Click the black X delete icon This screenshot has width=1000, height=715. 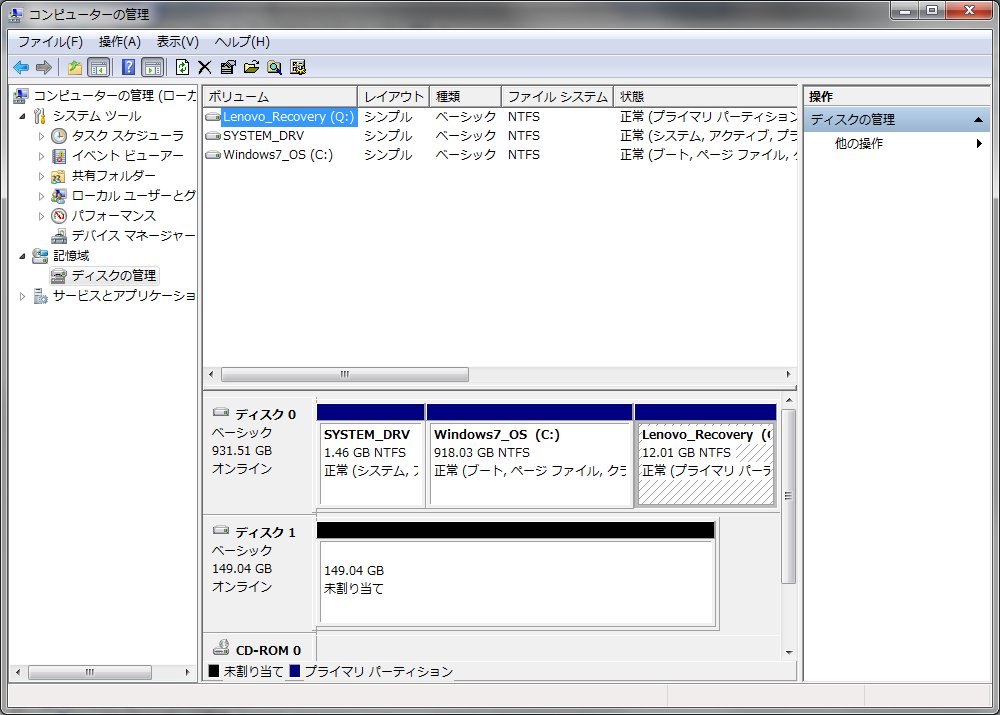click(x=205, y=67)
